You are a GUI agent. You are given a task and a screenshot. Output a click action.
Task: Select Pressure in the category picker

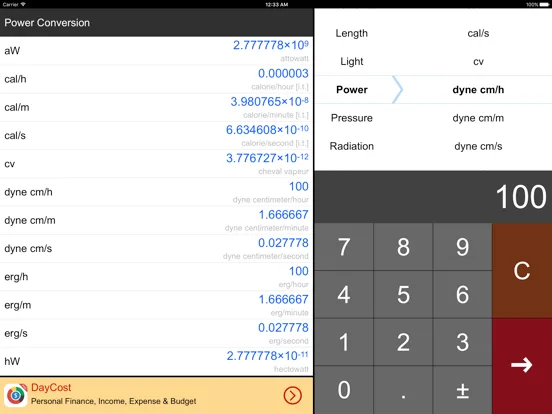tap(351, 118)
